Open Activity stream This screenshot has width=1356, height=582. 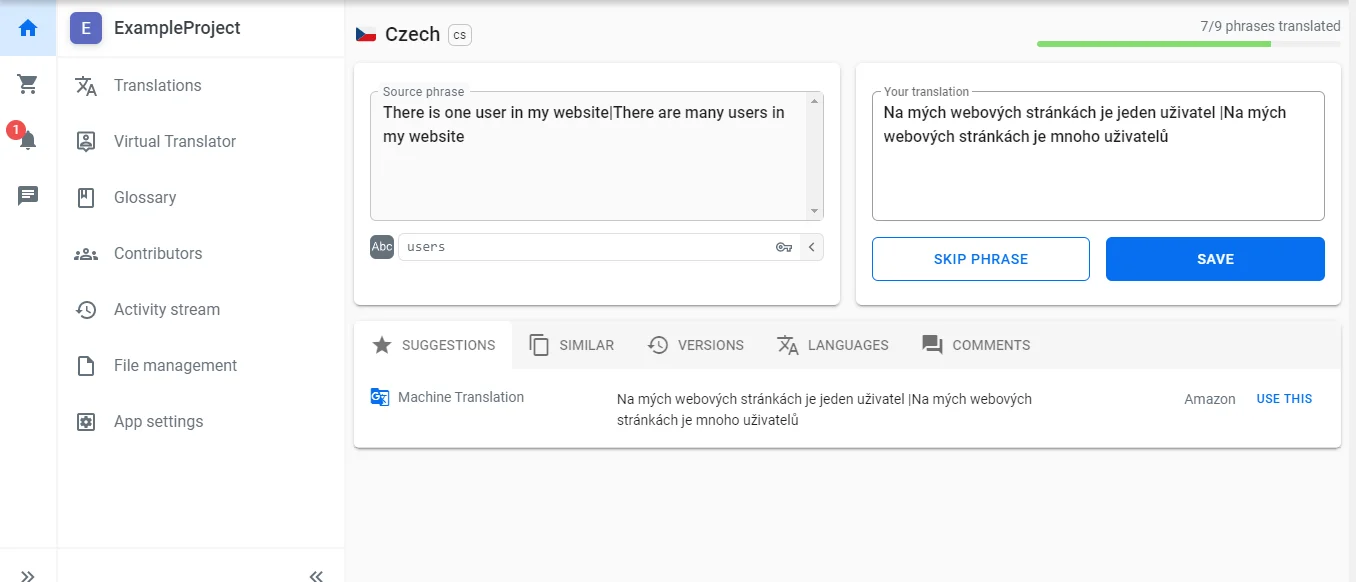point(166,309)
